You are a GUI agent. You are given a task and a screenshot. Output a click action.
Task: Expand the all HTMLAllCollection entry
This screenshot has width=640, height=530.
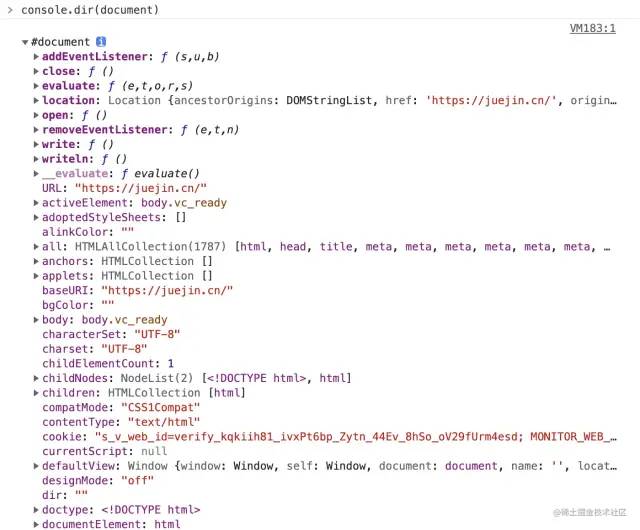pyautogui.click(x=36, y=247)
